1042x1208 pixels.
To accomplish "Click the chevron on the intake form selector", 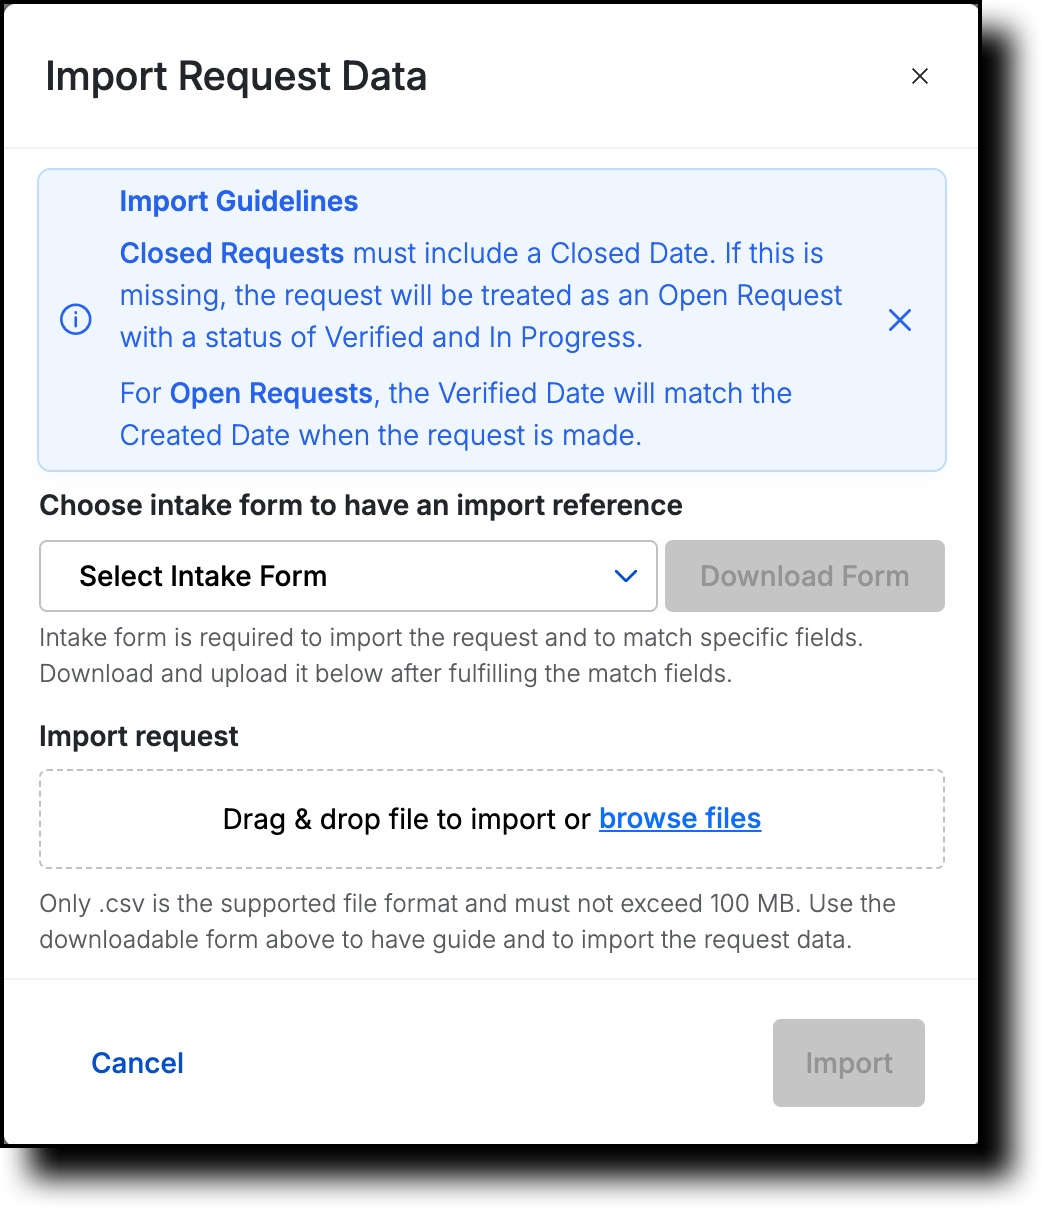I will (x=625, y=576).
